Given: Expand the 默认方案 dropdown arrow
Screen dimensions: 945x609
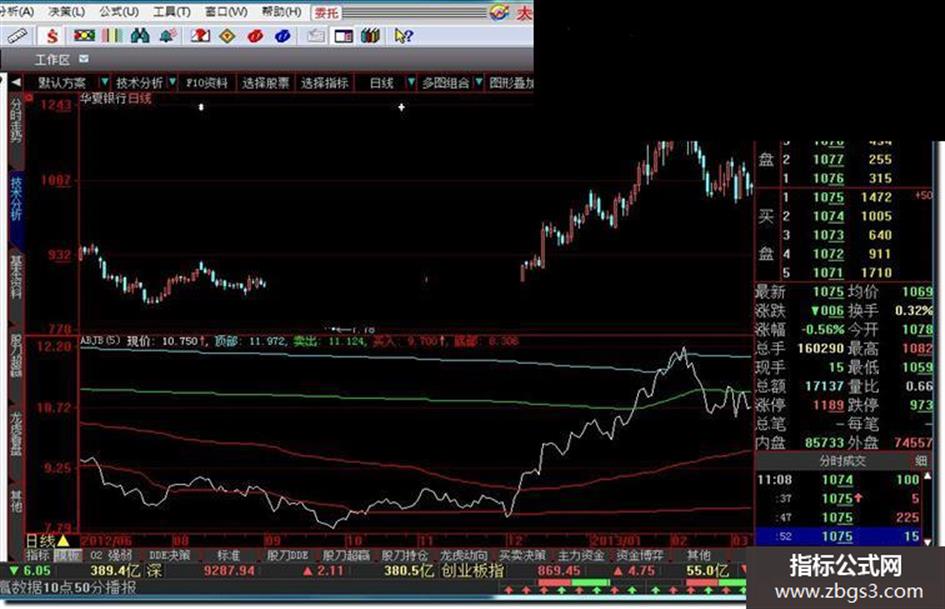Looking at the screenshot, I should click(105, 82).
